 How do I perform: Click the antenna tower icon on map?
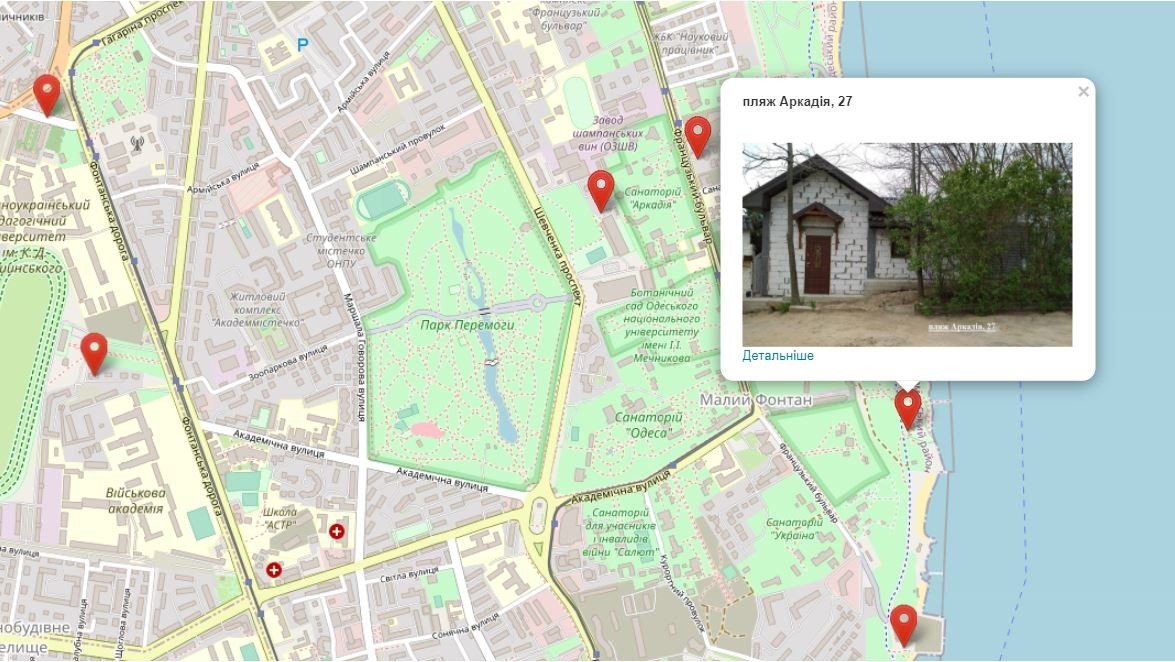[136, 143]
